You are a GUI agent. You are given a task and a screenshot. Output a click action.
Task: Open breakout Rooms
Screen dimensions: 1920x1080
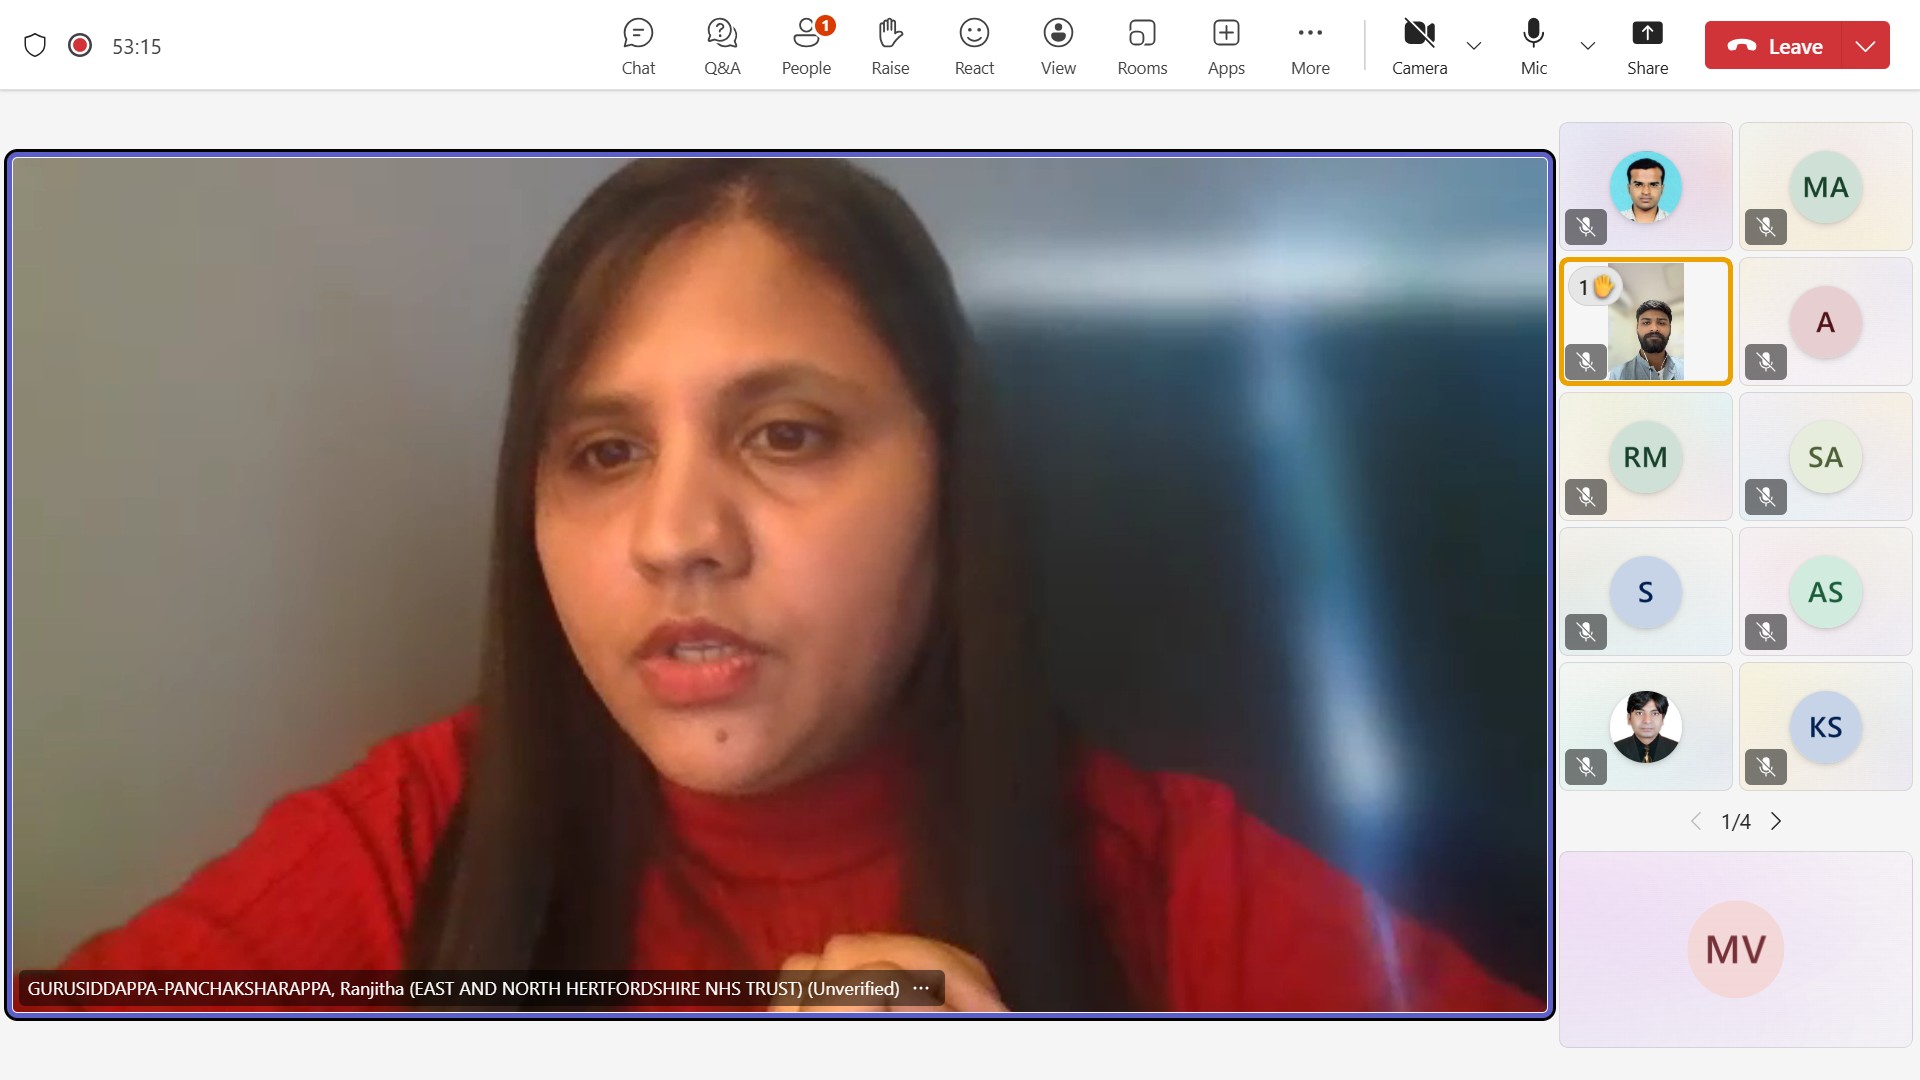(x=1142, y=46)
